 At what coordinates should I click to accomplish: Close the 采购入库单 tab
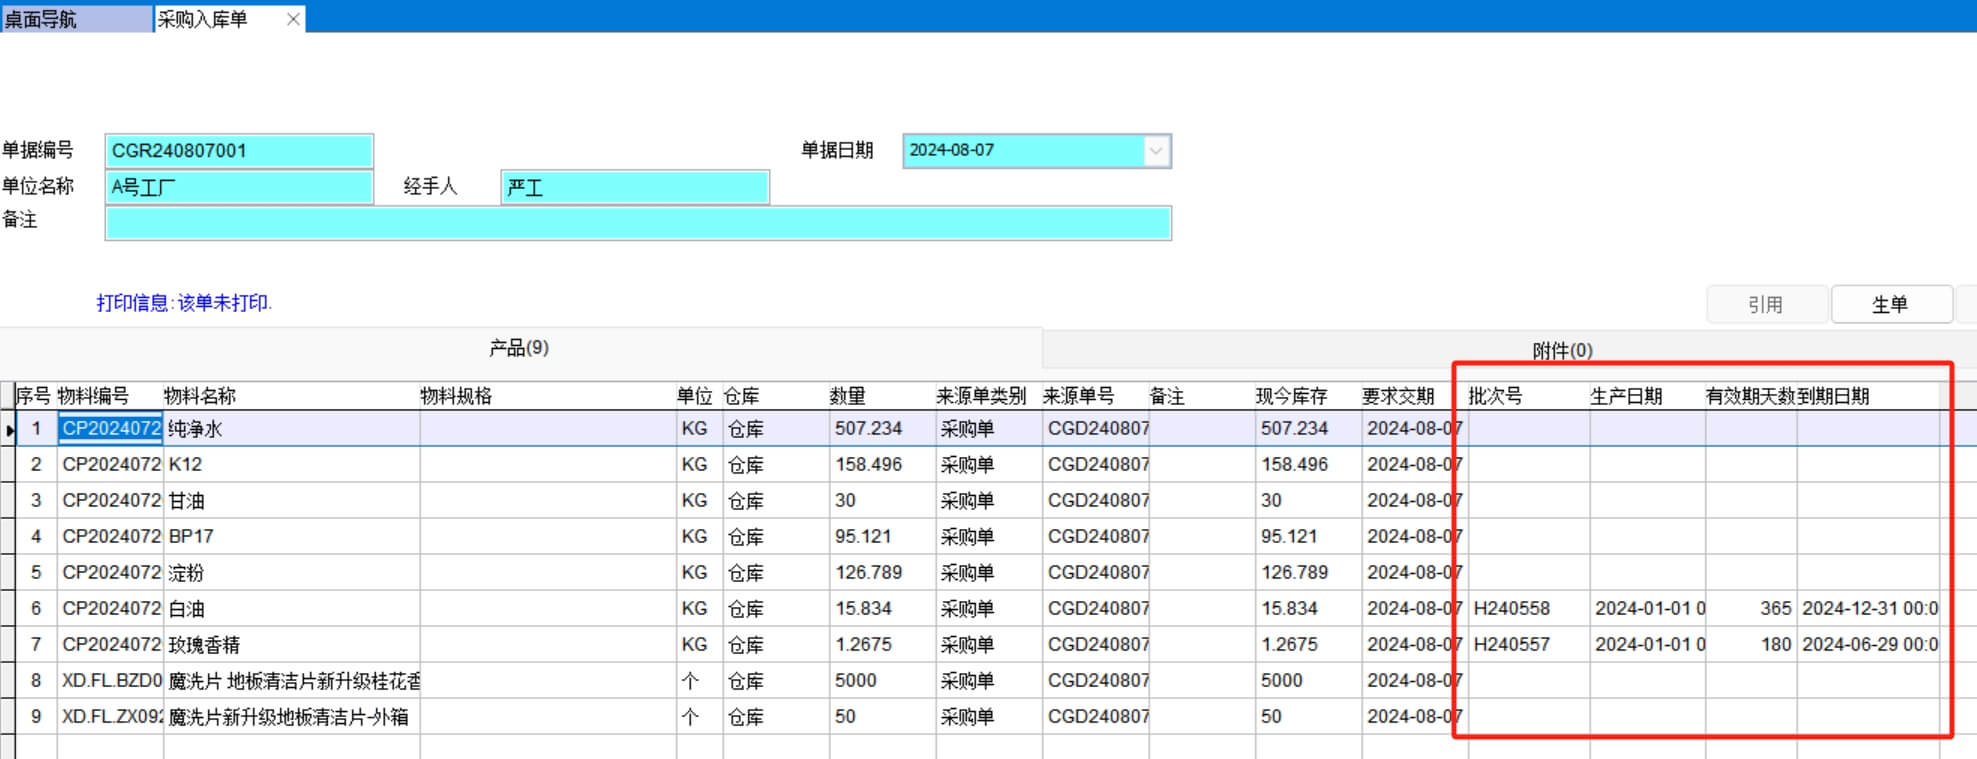click(292, 19)
